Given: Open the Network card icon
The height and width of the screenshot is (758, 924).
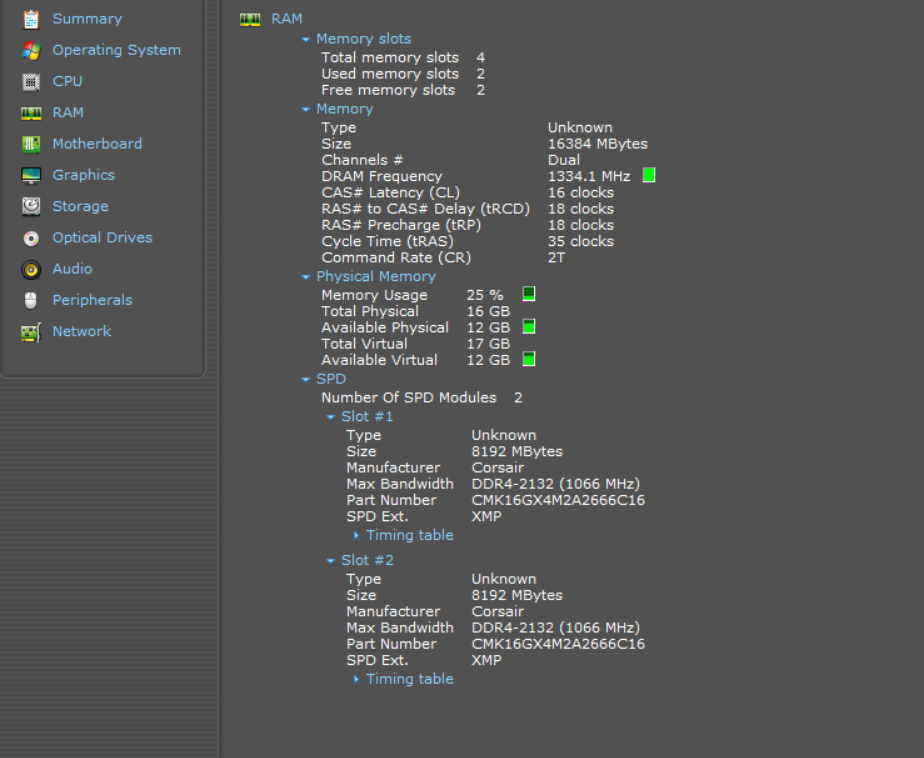Looking at the screenshot, I should tap(31, 332).
